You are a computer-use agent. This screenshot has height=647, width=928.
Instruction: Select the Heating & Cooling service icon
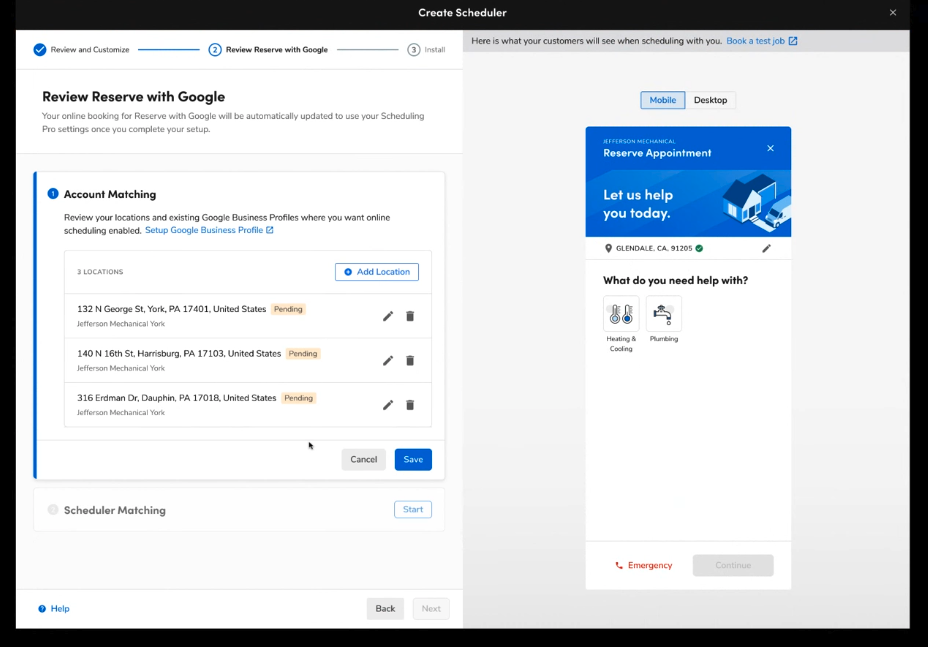(621, 313)
